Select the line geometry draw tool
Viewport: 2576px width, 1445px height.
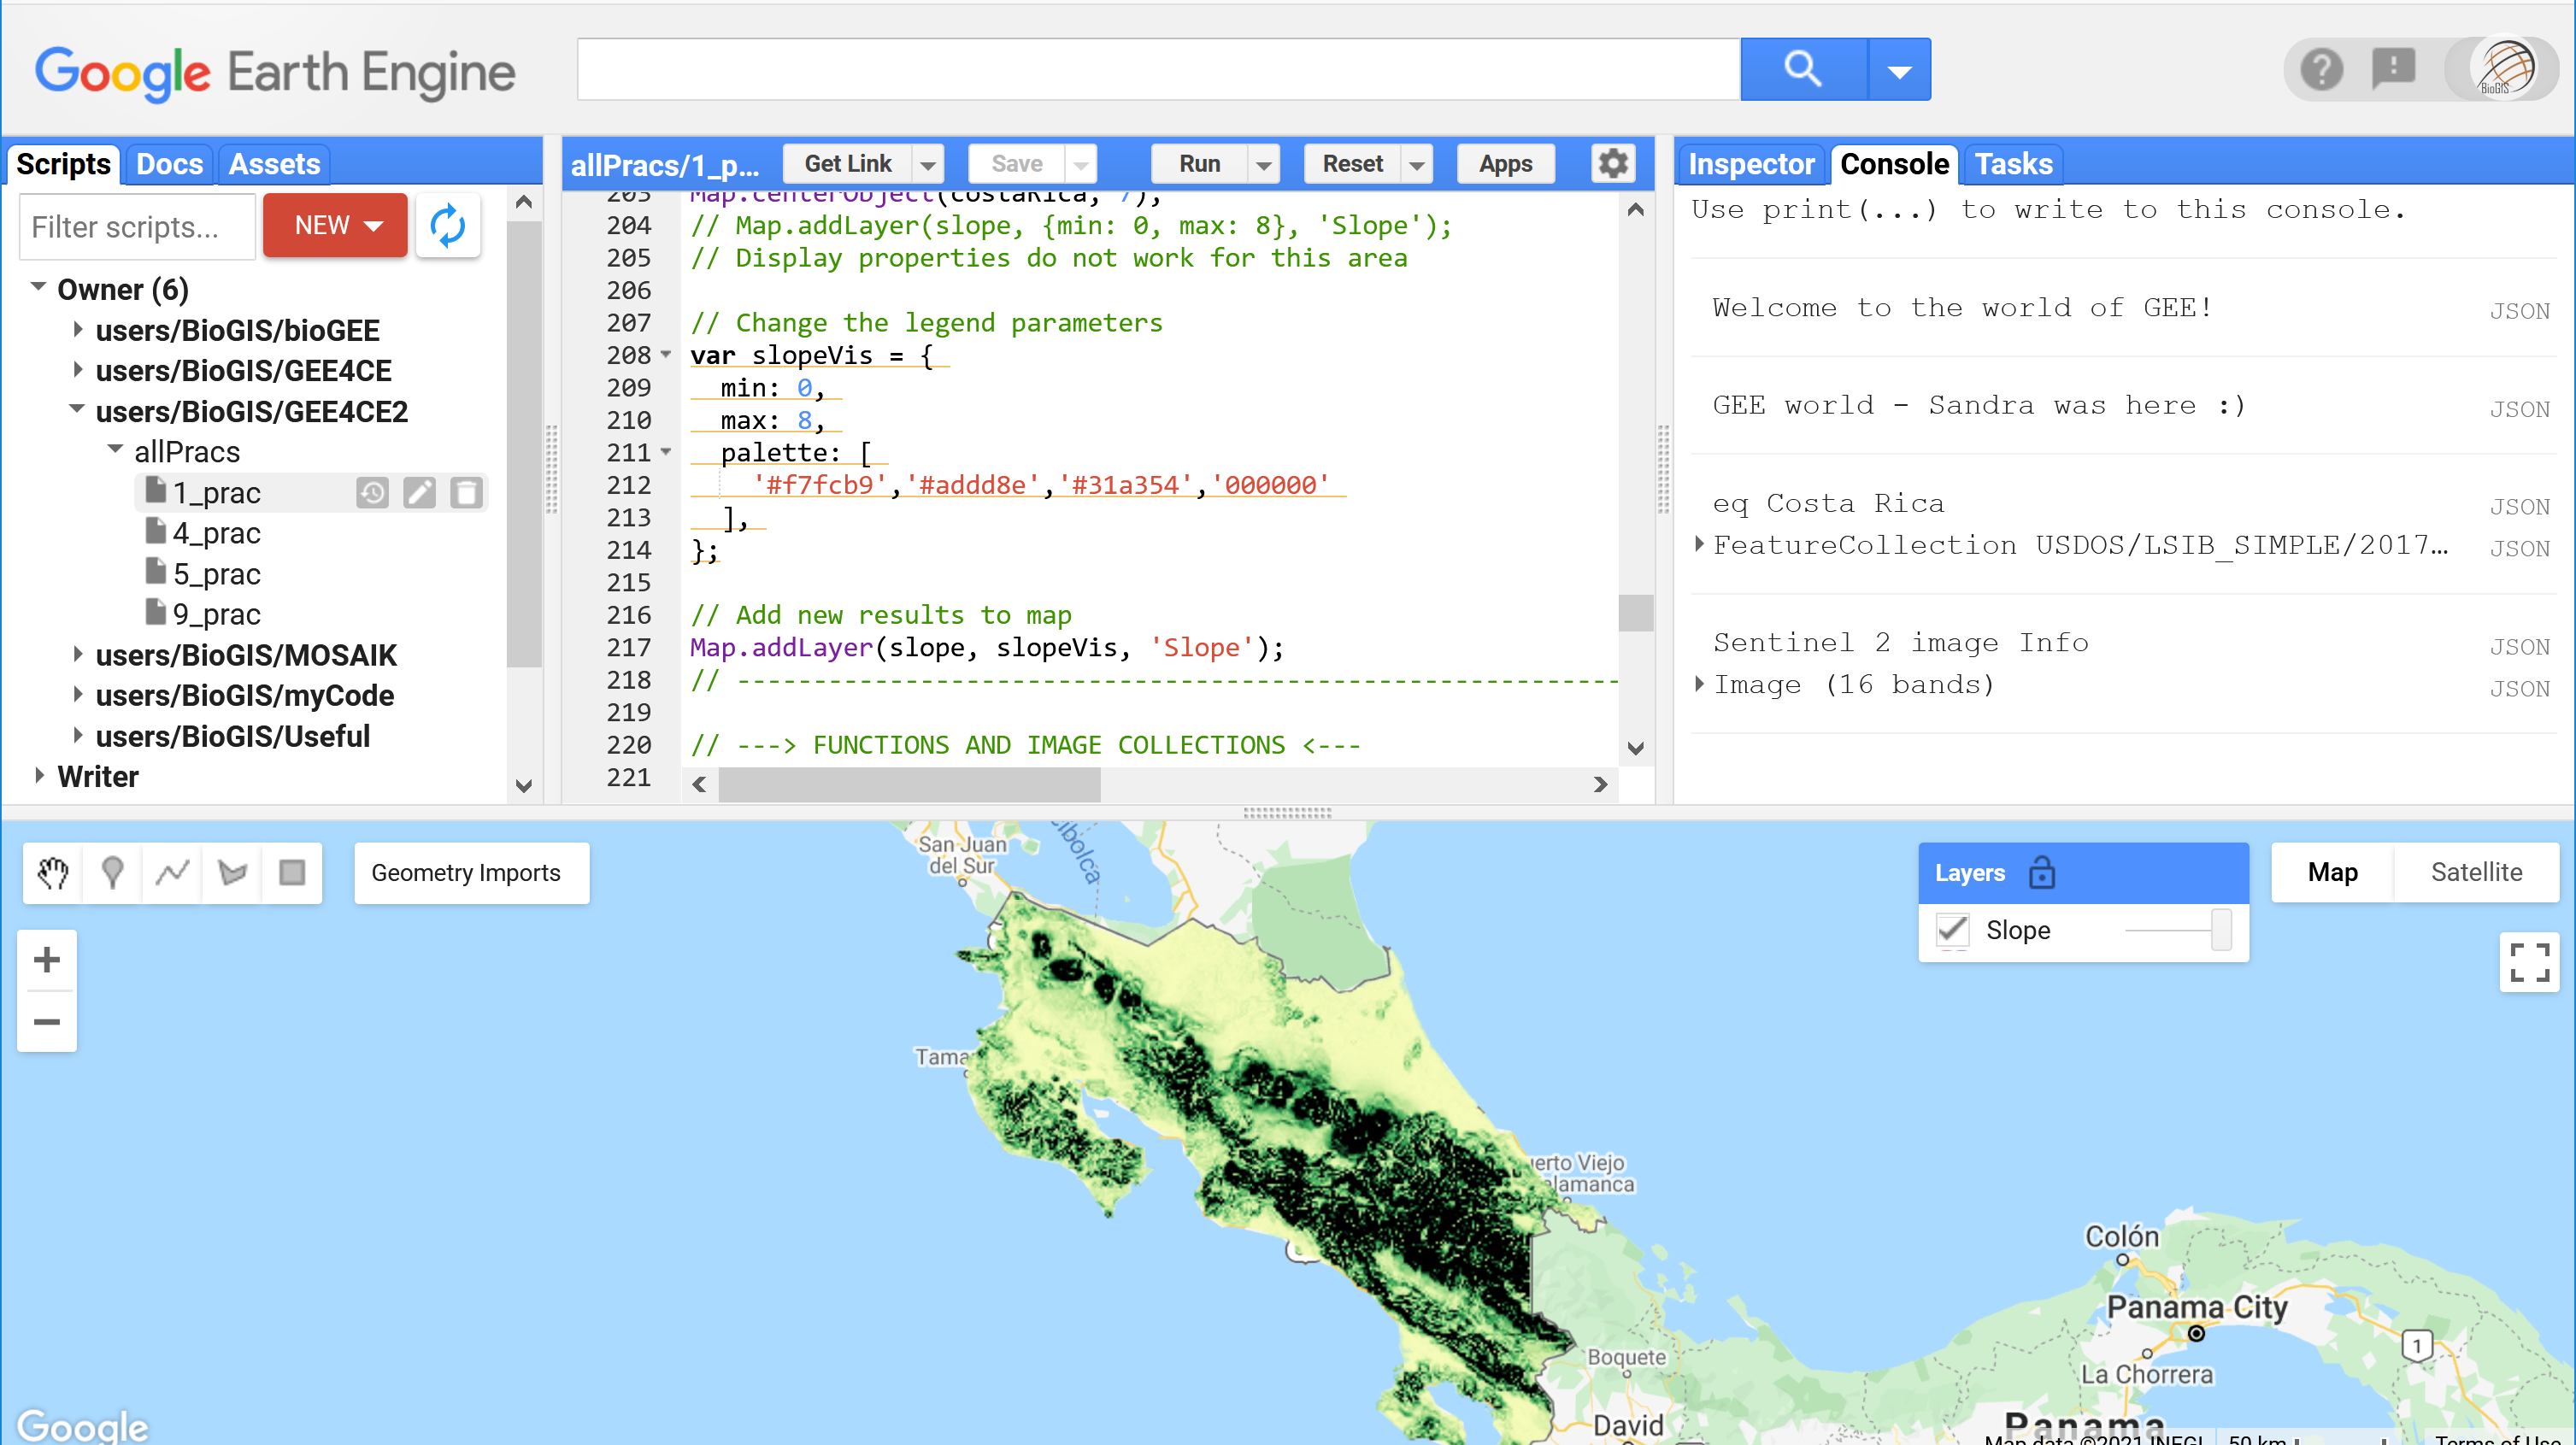pos(173,872)
